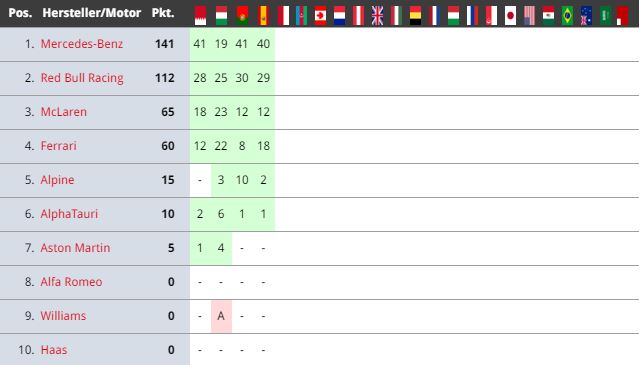The image size is (640, 365).
Task: Click the Pkt. column header
Action: (163, 13)
